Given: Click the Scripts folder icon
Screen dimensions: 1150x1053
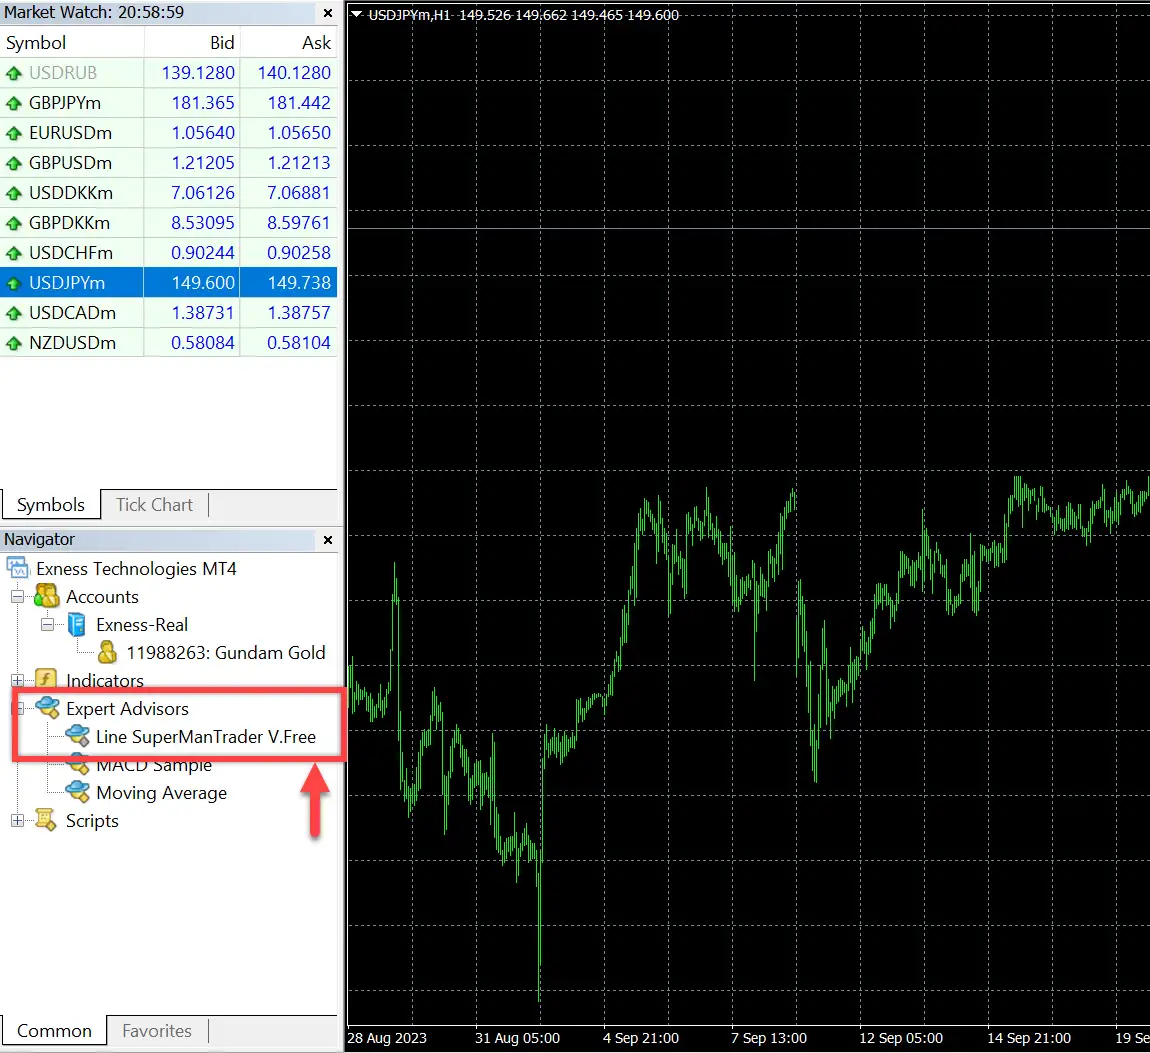Looking at the screenshot, I should click(47, 821).
